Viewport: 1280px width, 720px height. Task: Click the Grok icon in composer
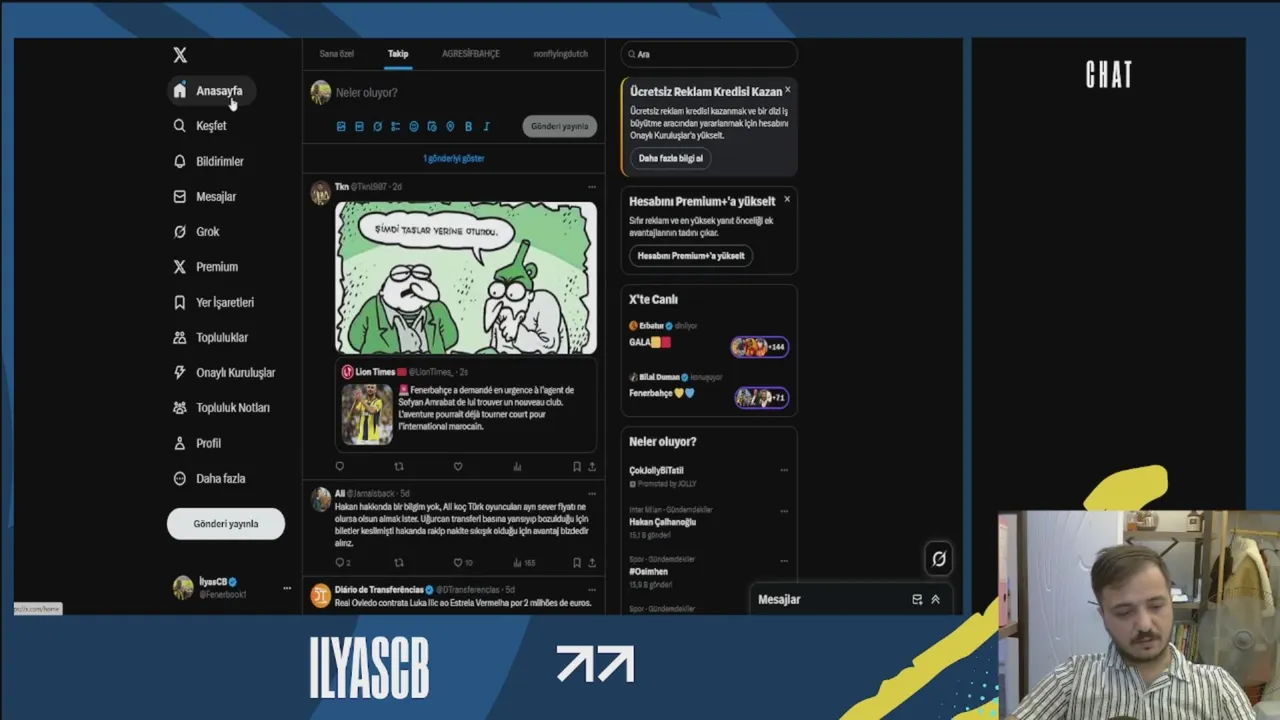377,127
